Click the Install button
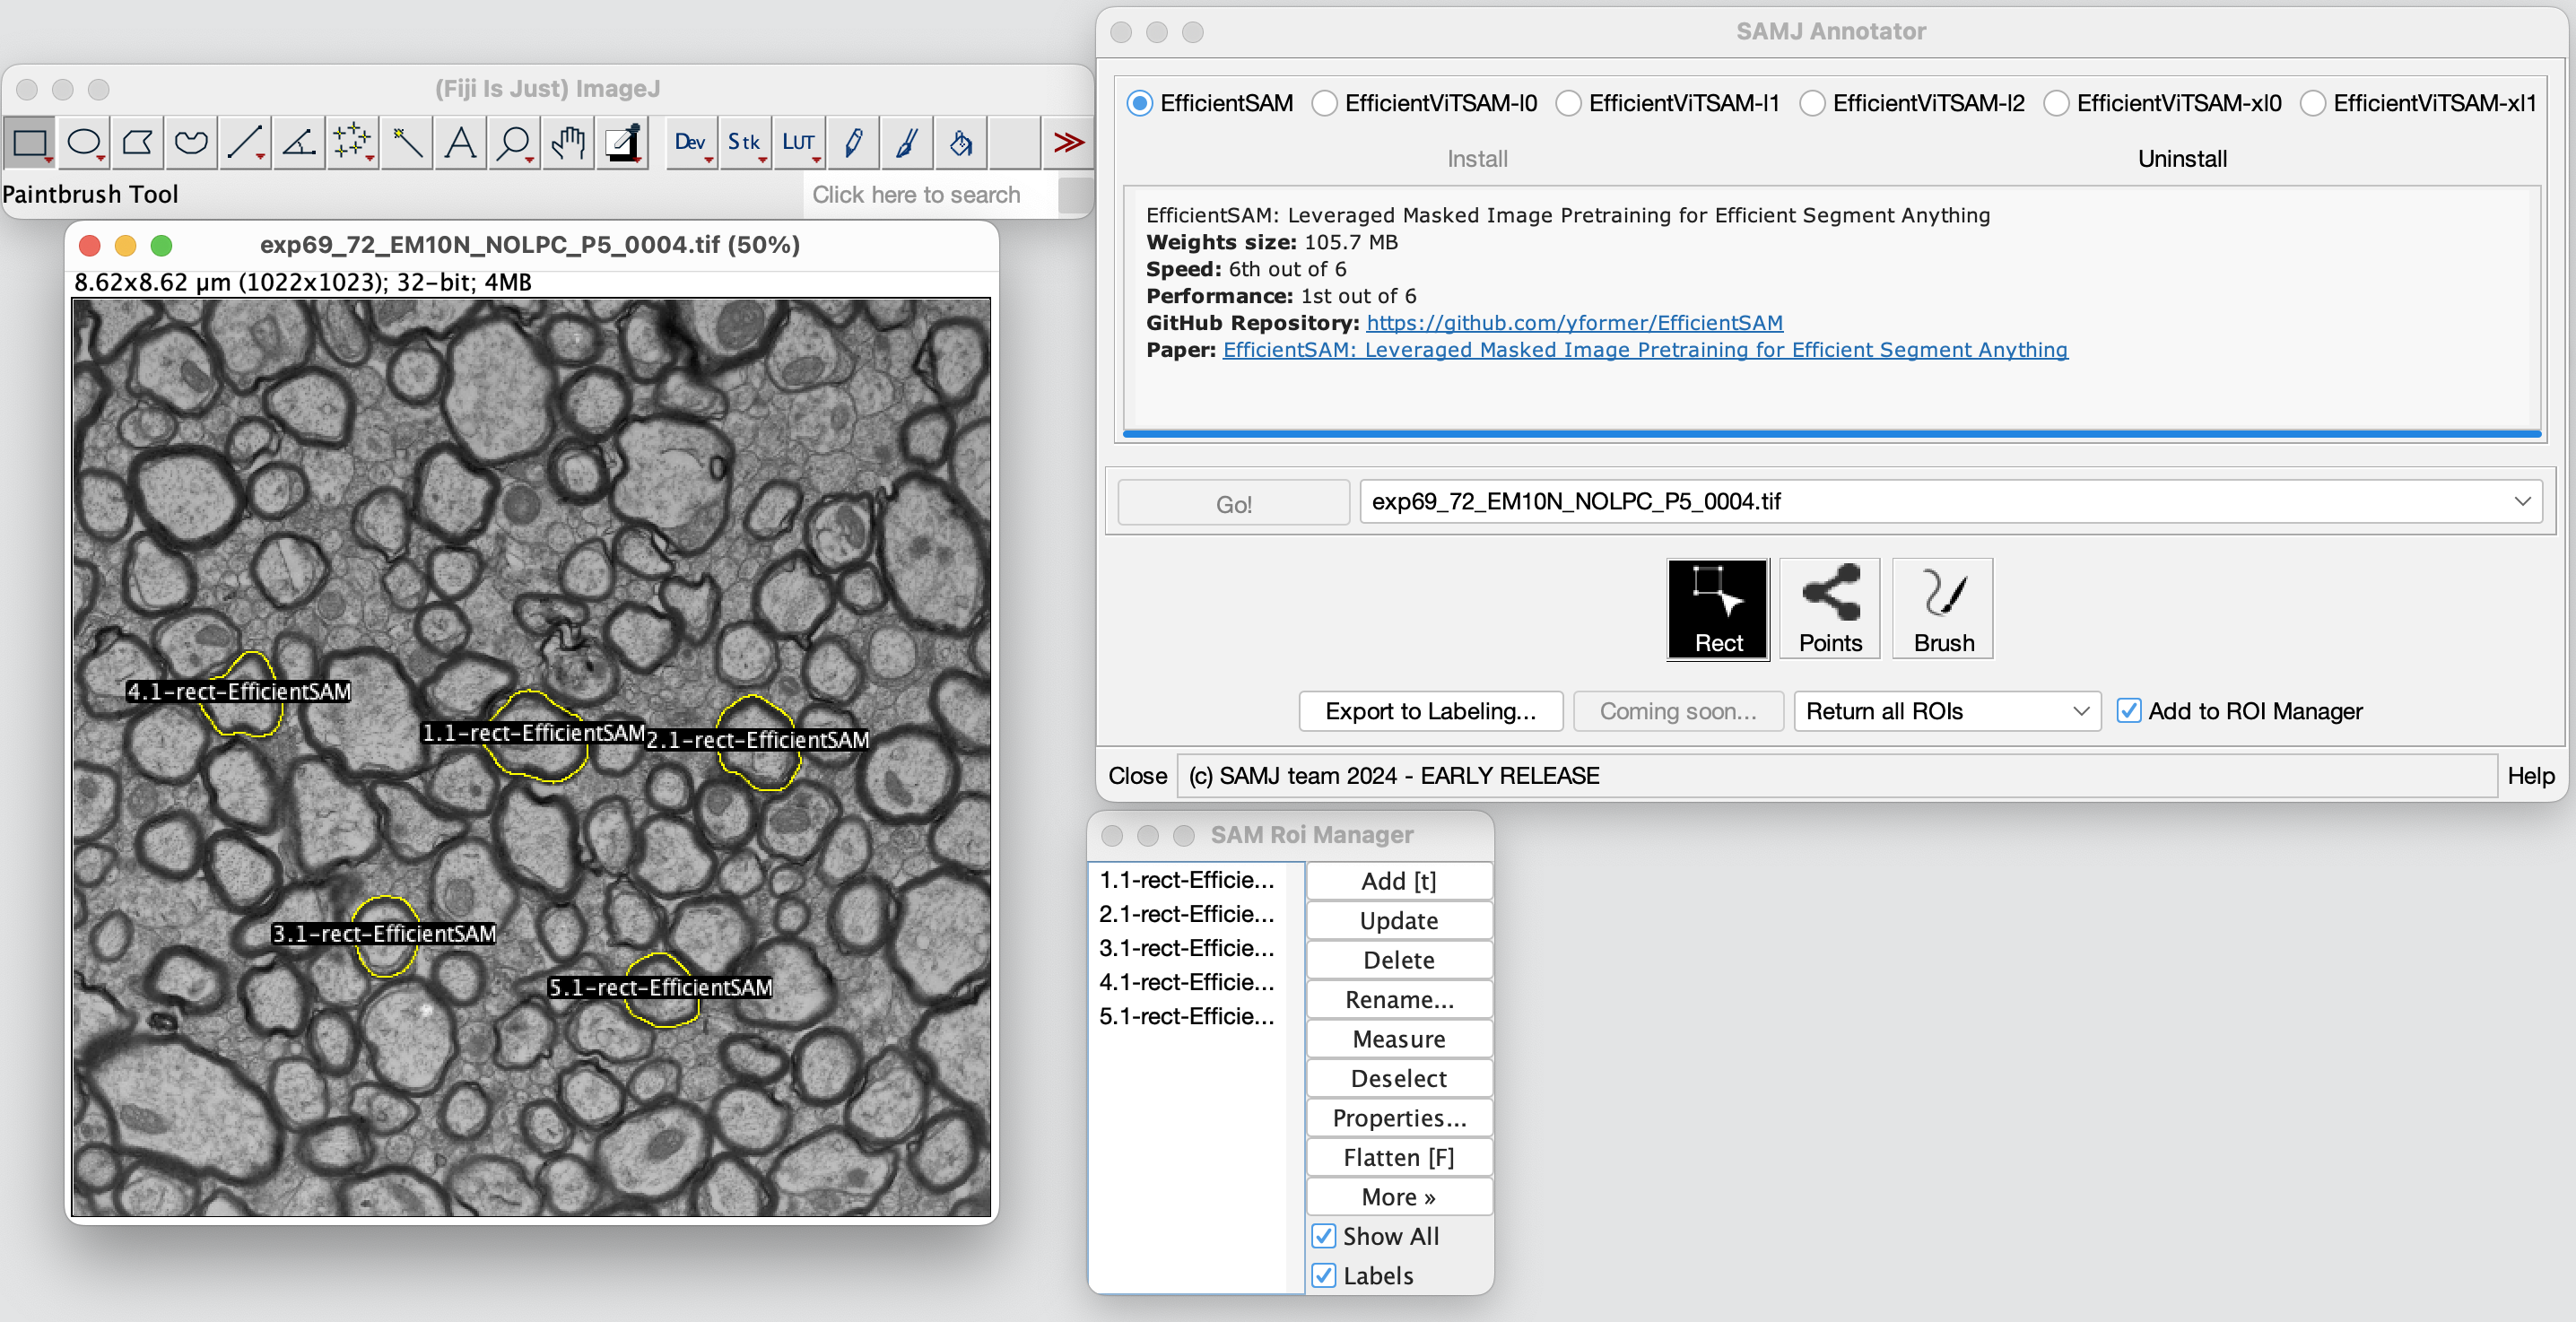The width and height of the screenshot is (2576, 1322). click(x=1477, y=159)
